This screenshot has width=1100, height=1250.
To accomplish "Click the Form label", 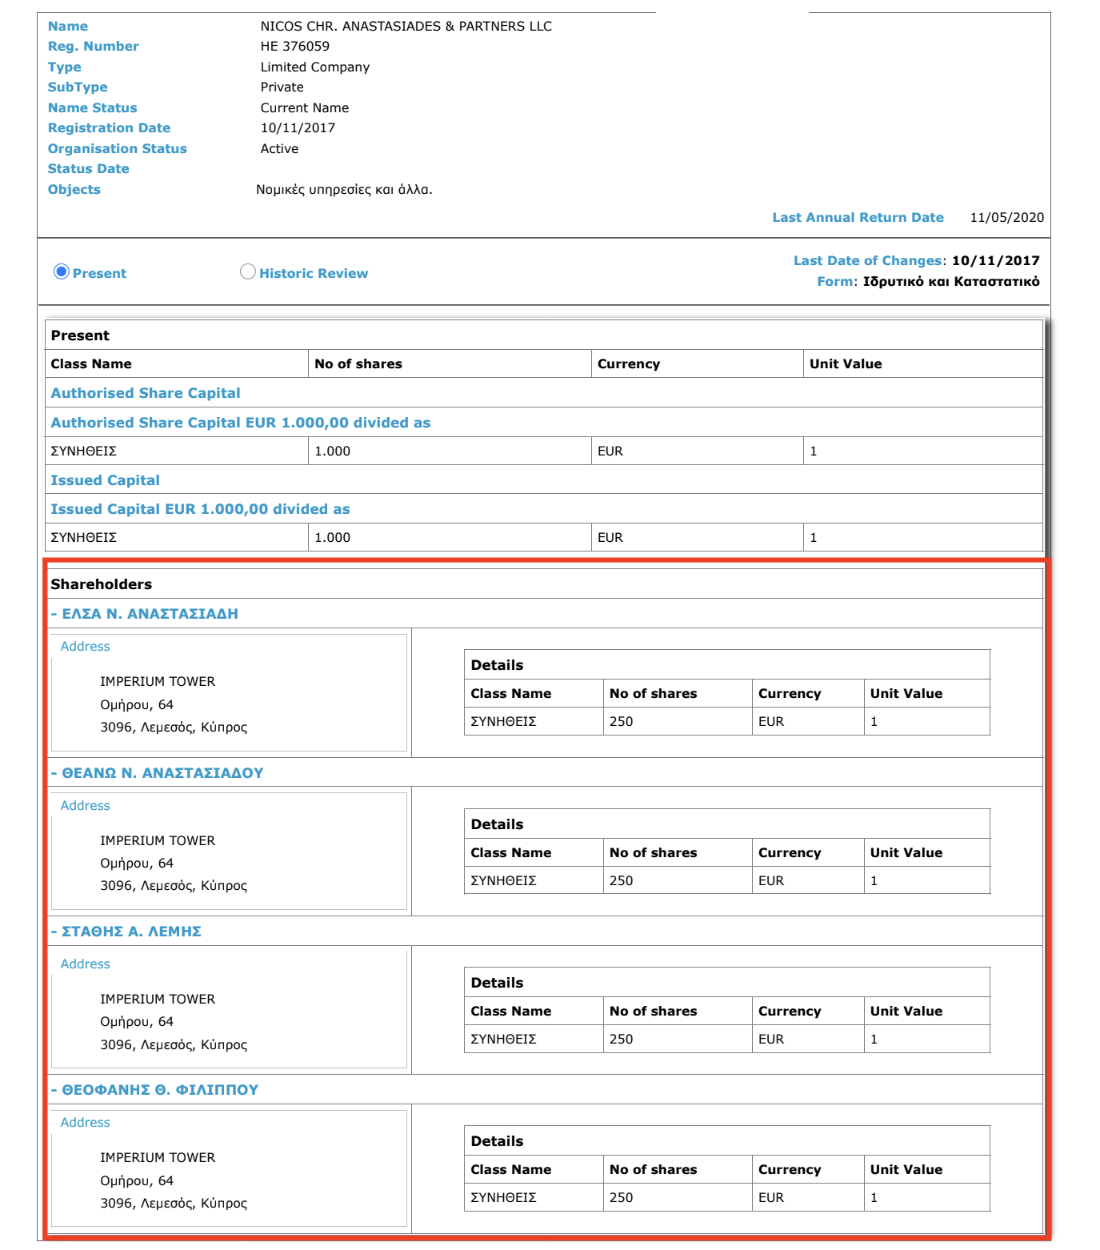I will pyautogui.click(x=835, y=282).
